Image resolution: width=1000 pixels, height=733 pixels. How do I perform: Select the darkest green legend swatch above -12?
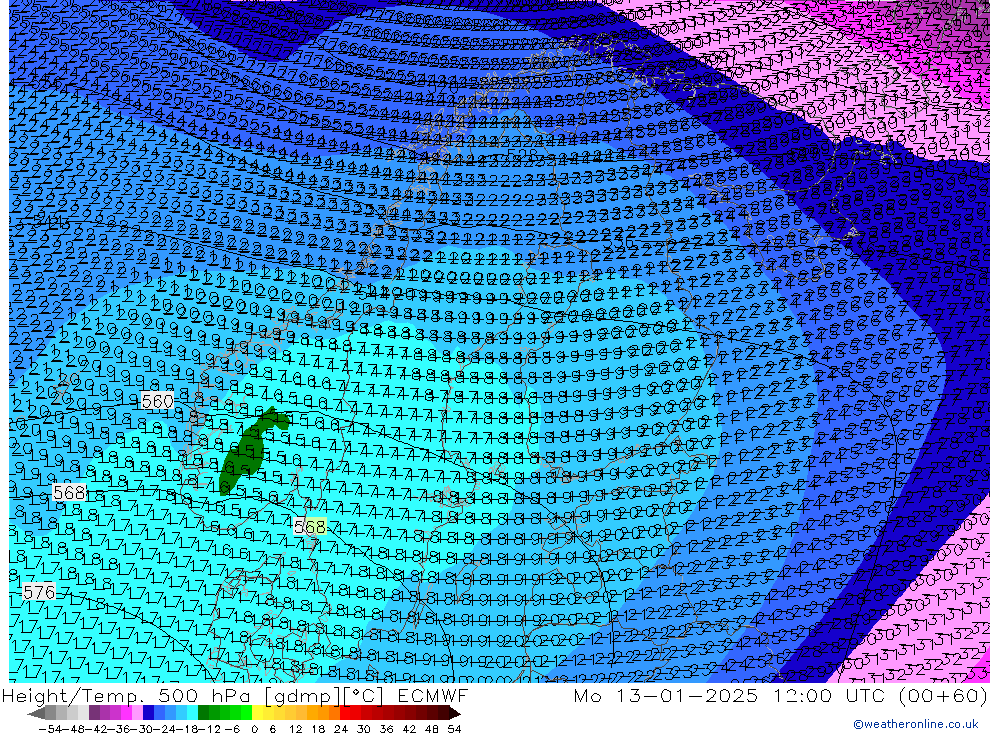coord(203,714)
